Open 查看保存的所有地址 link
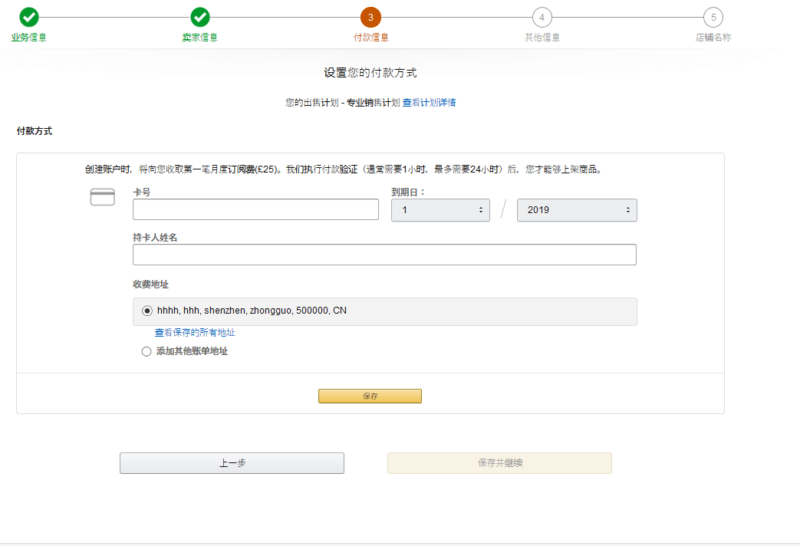The height and width of the screenshot is (546, 800). [x=195, y=333]
